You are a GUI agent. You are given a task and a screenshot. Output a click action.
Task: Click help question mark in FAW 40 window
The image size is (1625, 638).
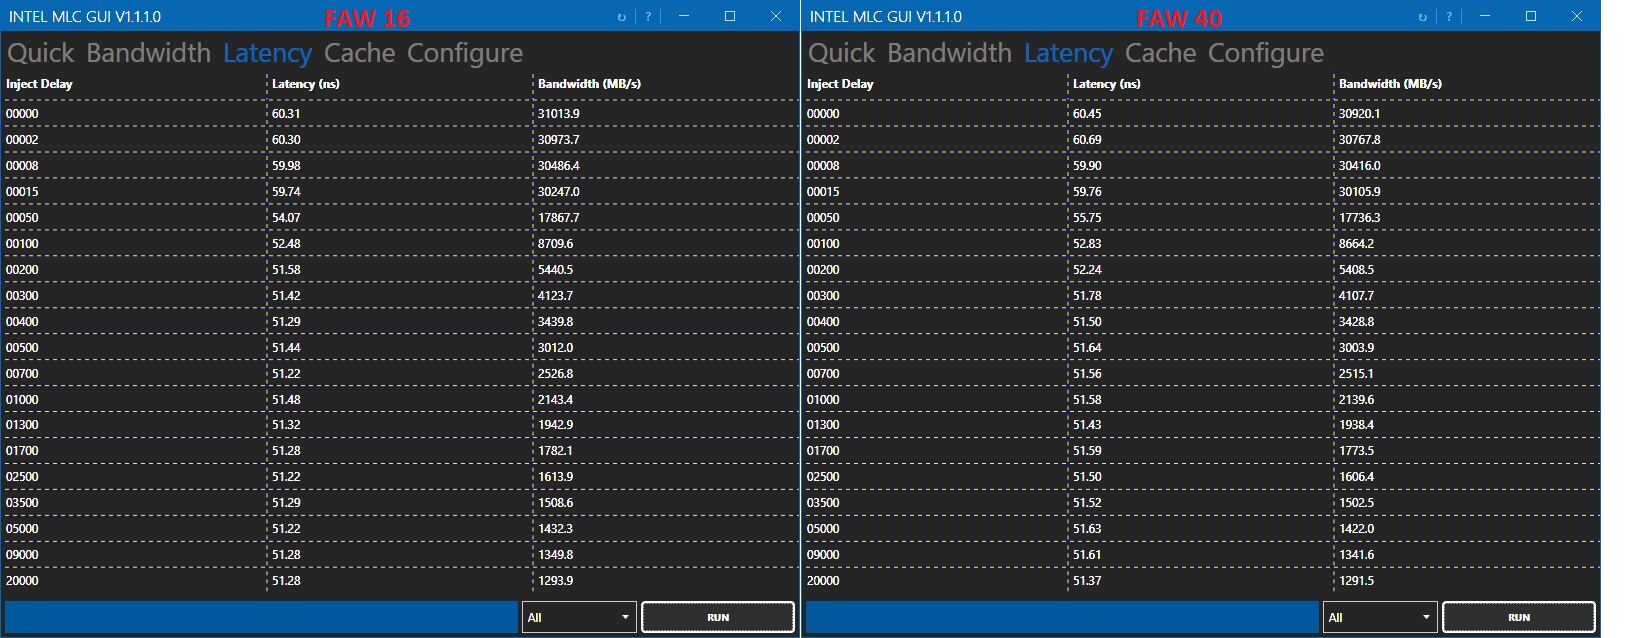pos(1449,17)
